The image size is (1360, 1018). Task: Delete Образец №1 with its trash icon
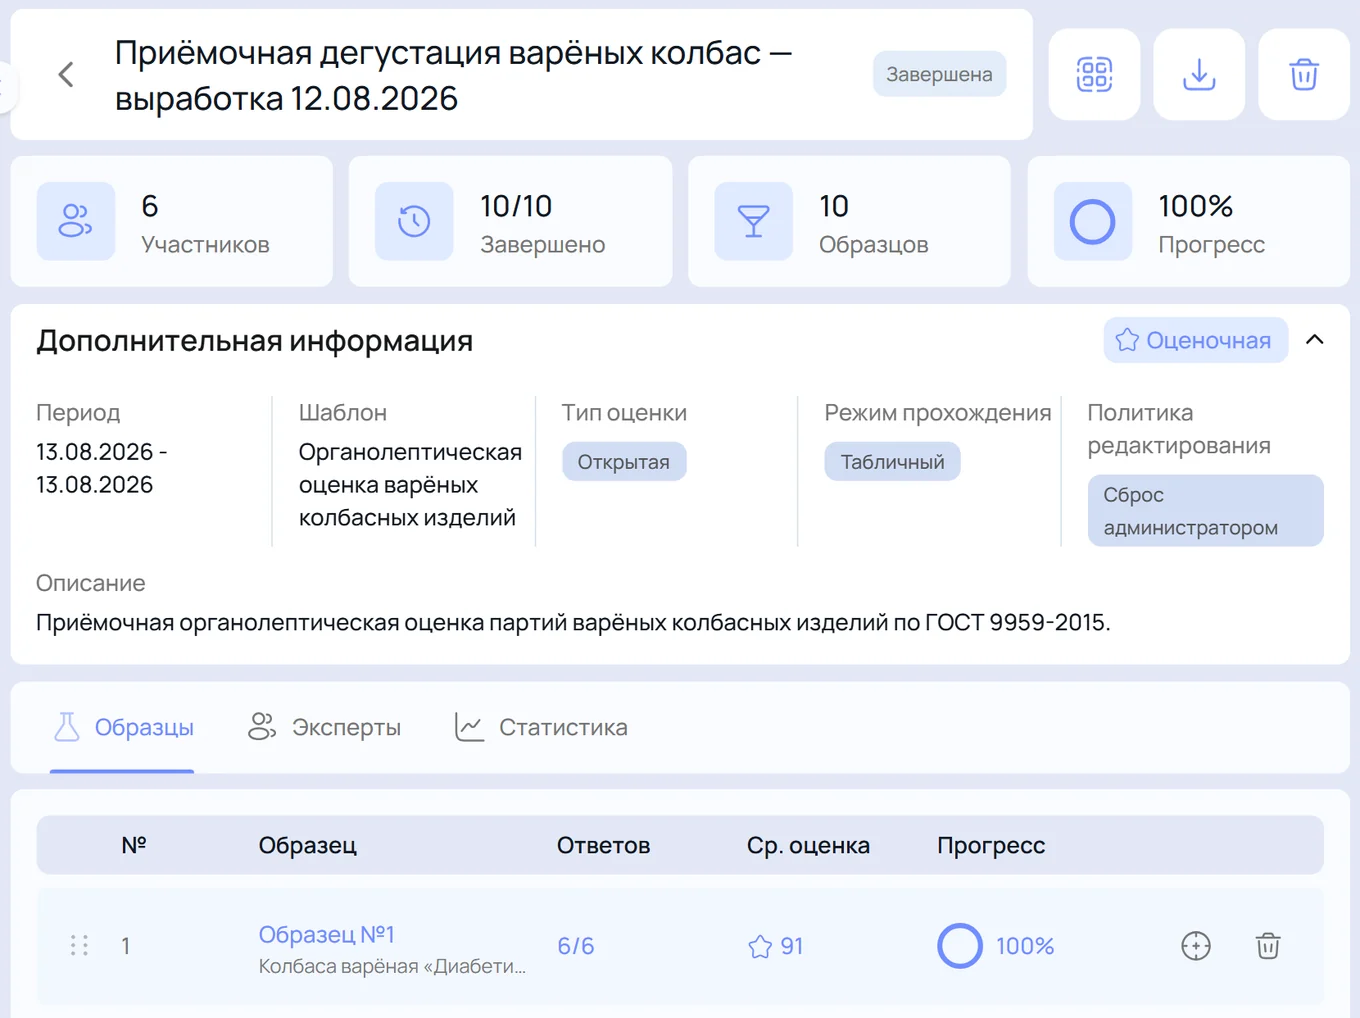pyautogui.click(x=1268, y=945)
